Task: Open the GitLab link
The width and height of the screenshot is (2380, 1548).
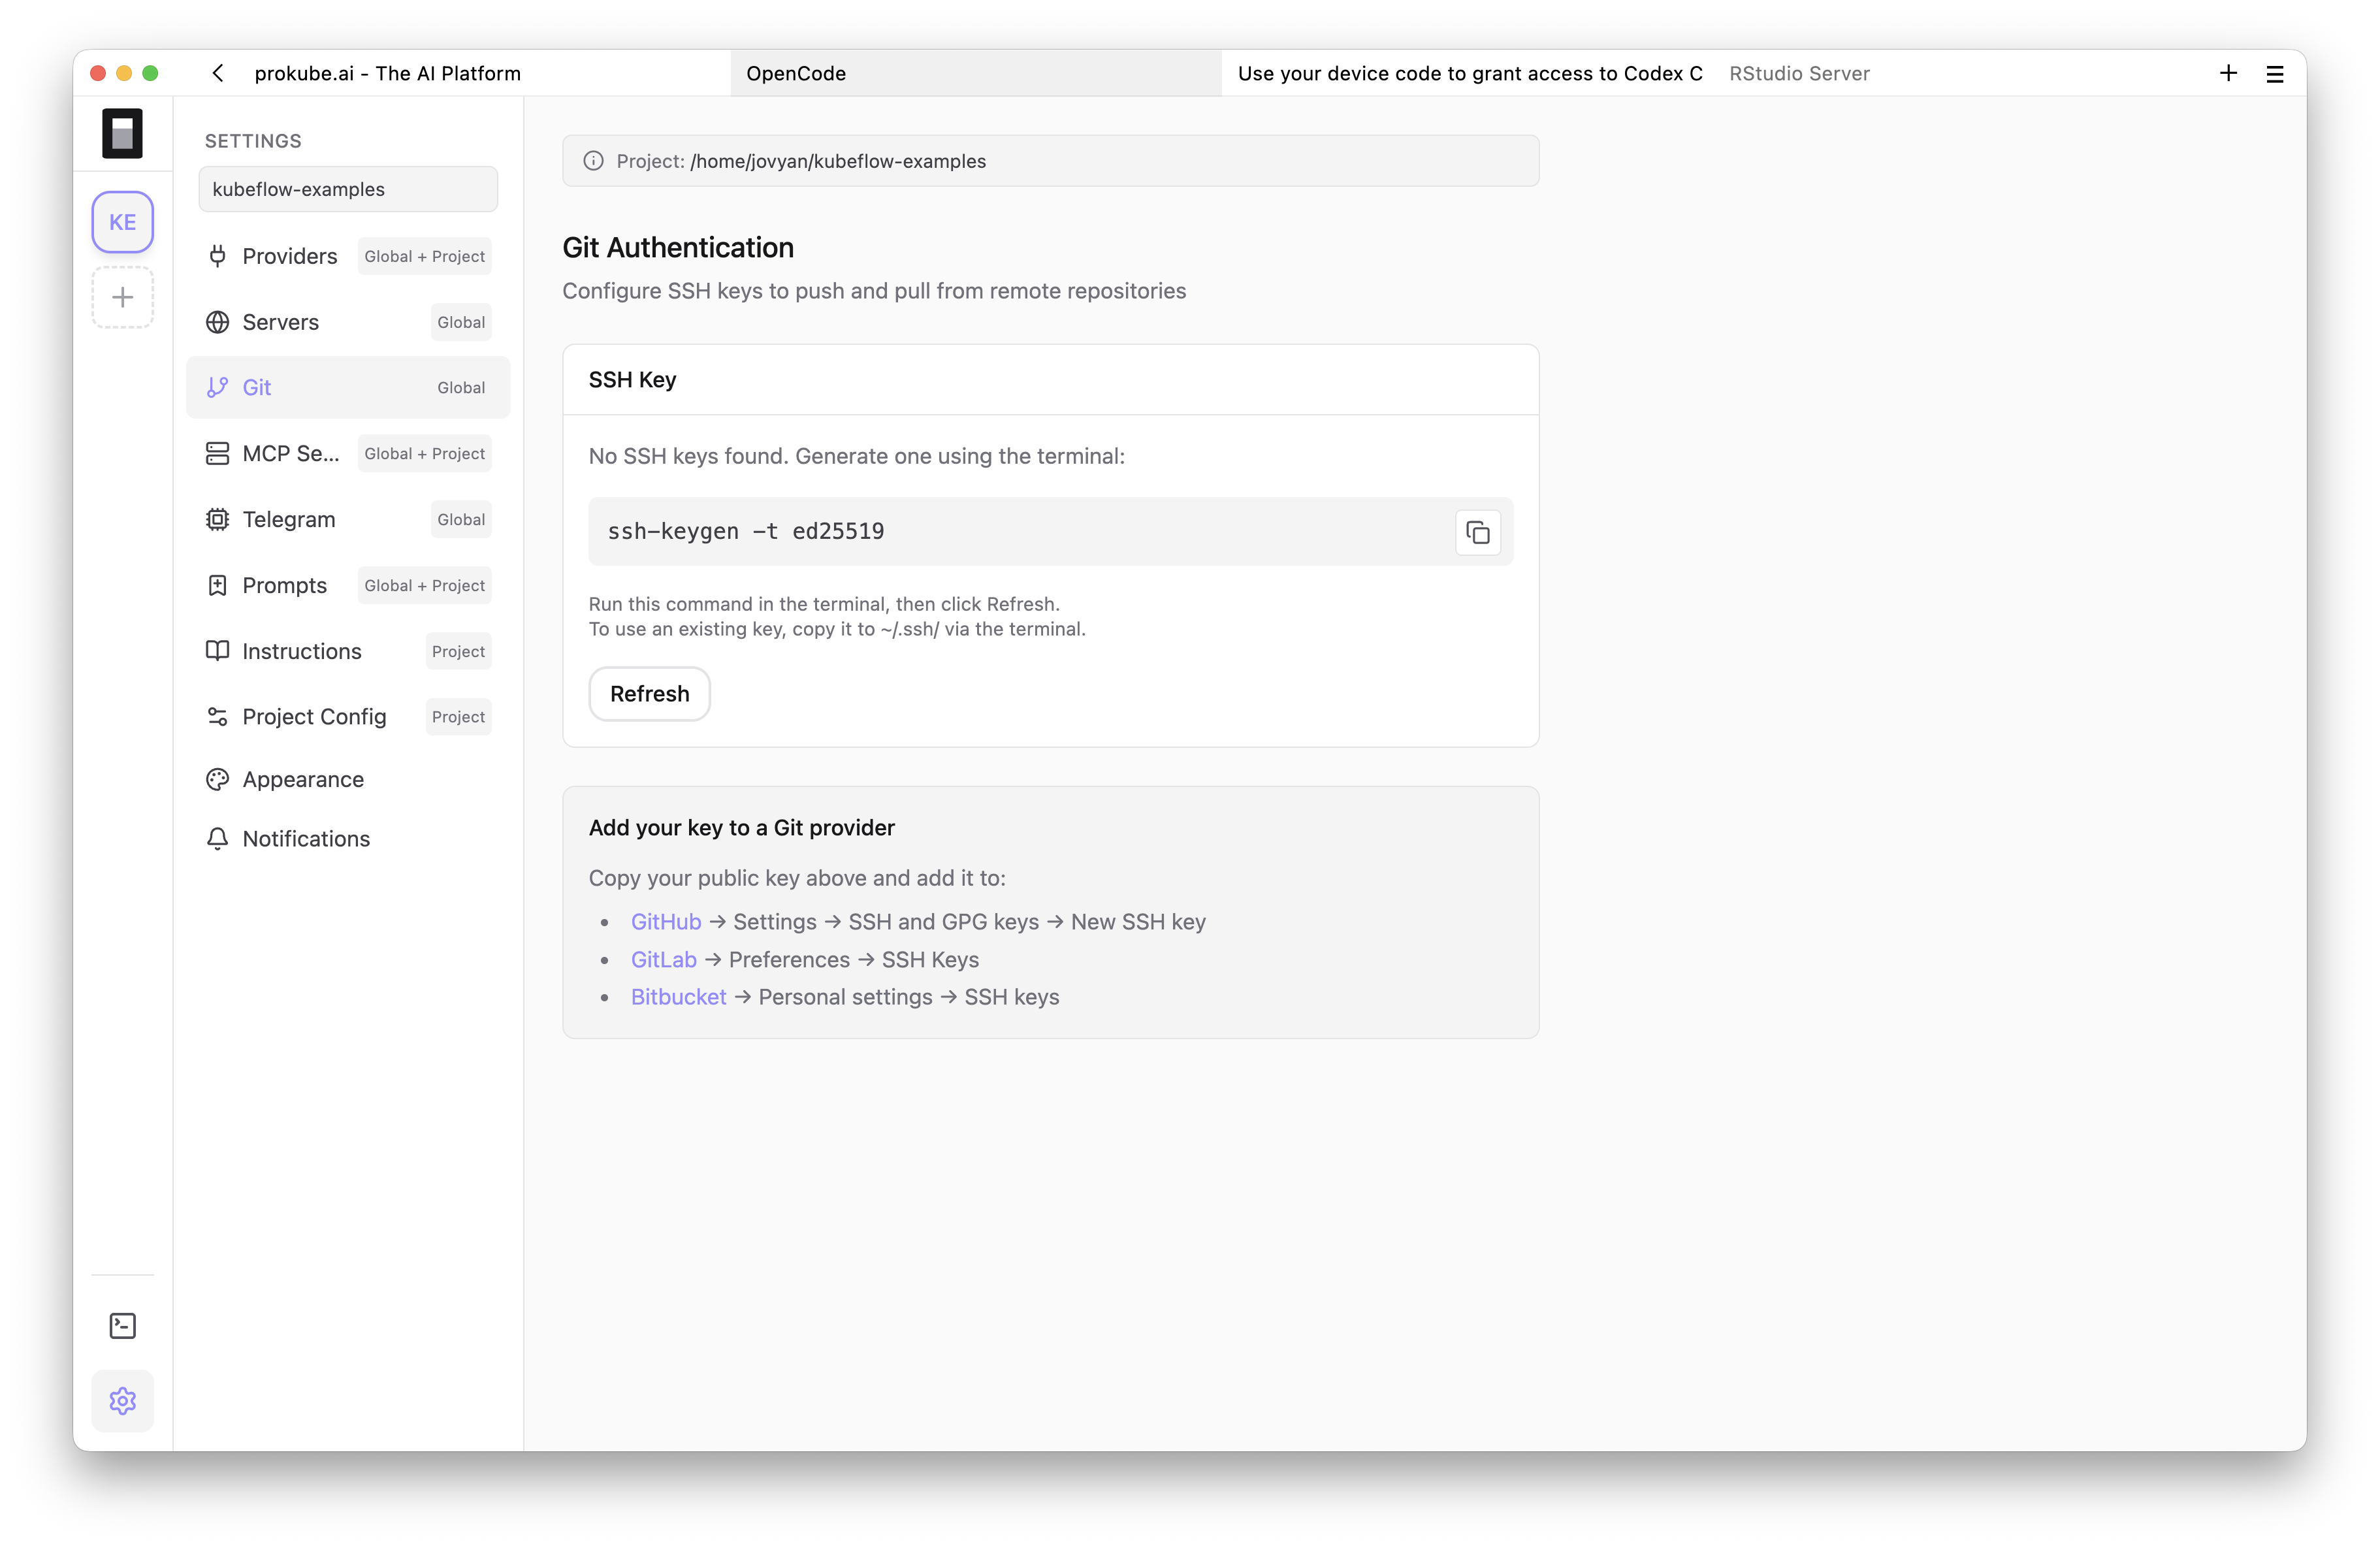Action: (x=664, y=960)
